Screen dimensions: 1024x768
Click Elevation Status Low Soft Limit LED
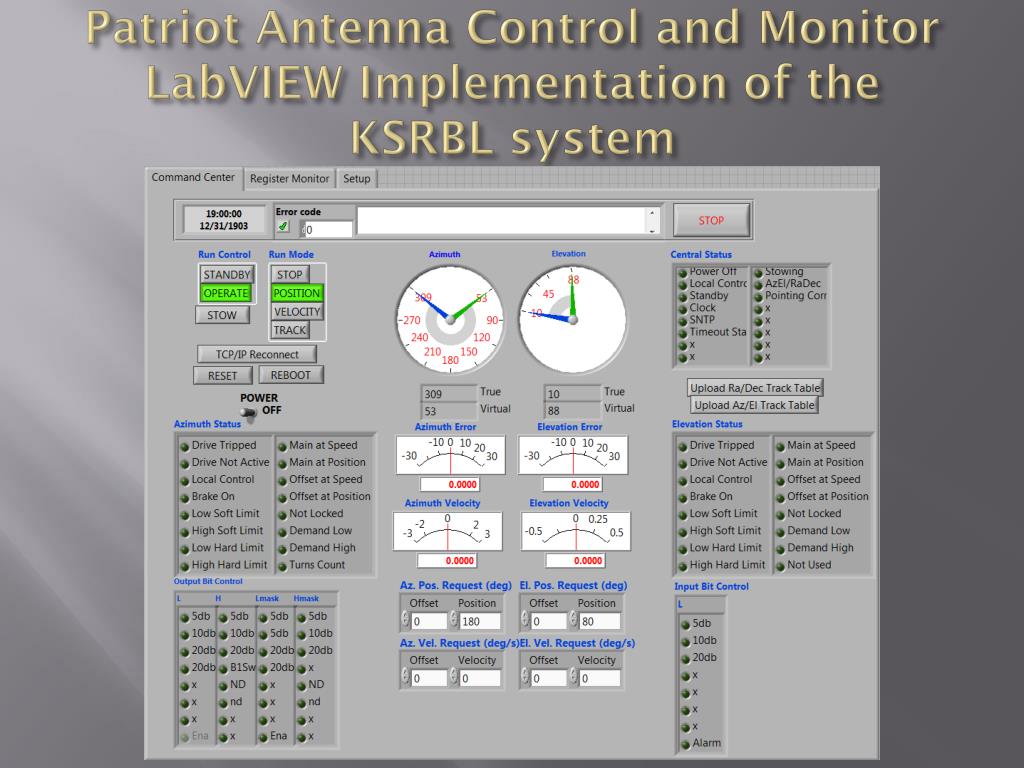(682, 515)
